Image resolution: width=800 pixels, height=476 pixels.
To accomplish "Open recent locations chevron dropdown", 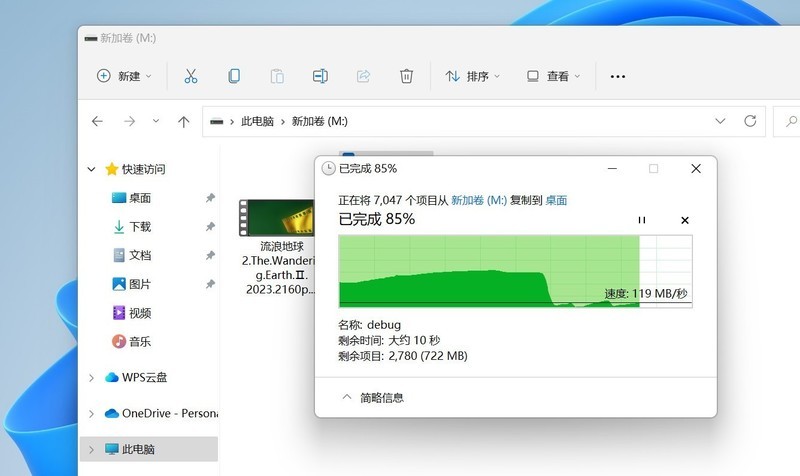I will pos(156,121).
